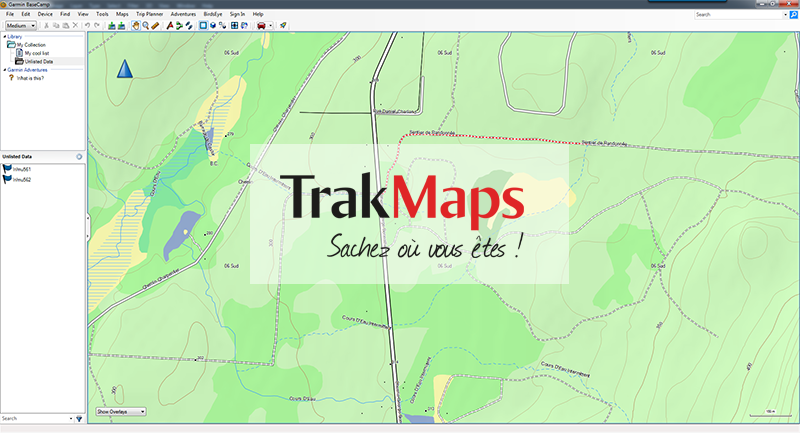Image resolution: width=800 pixels, height=433 pixels.
Task: Click the filter icon beside bottom search
Action: tap(80, 418)
